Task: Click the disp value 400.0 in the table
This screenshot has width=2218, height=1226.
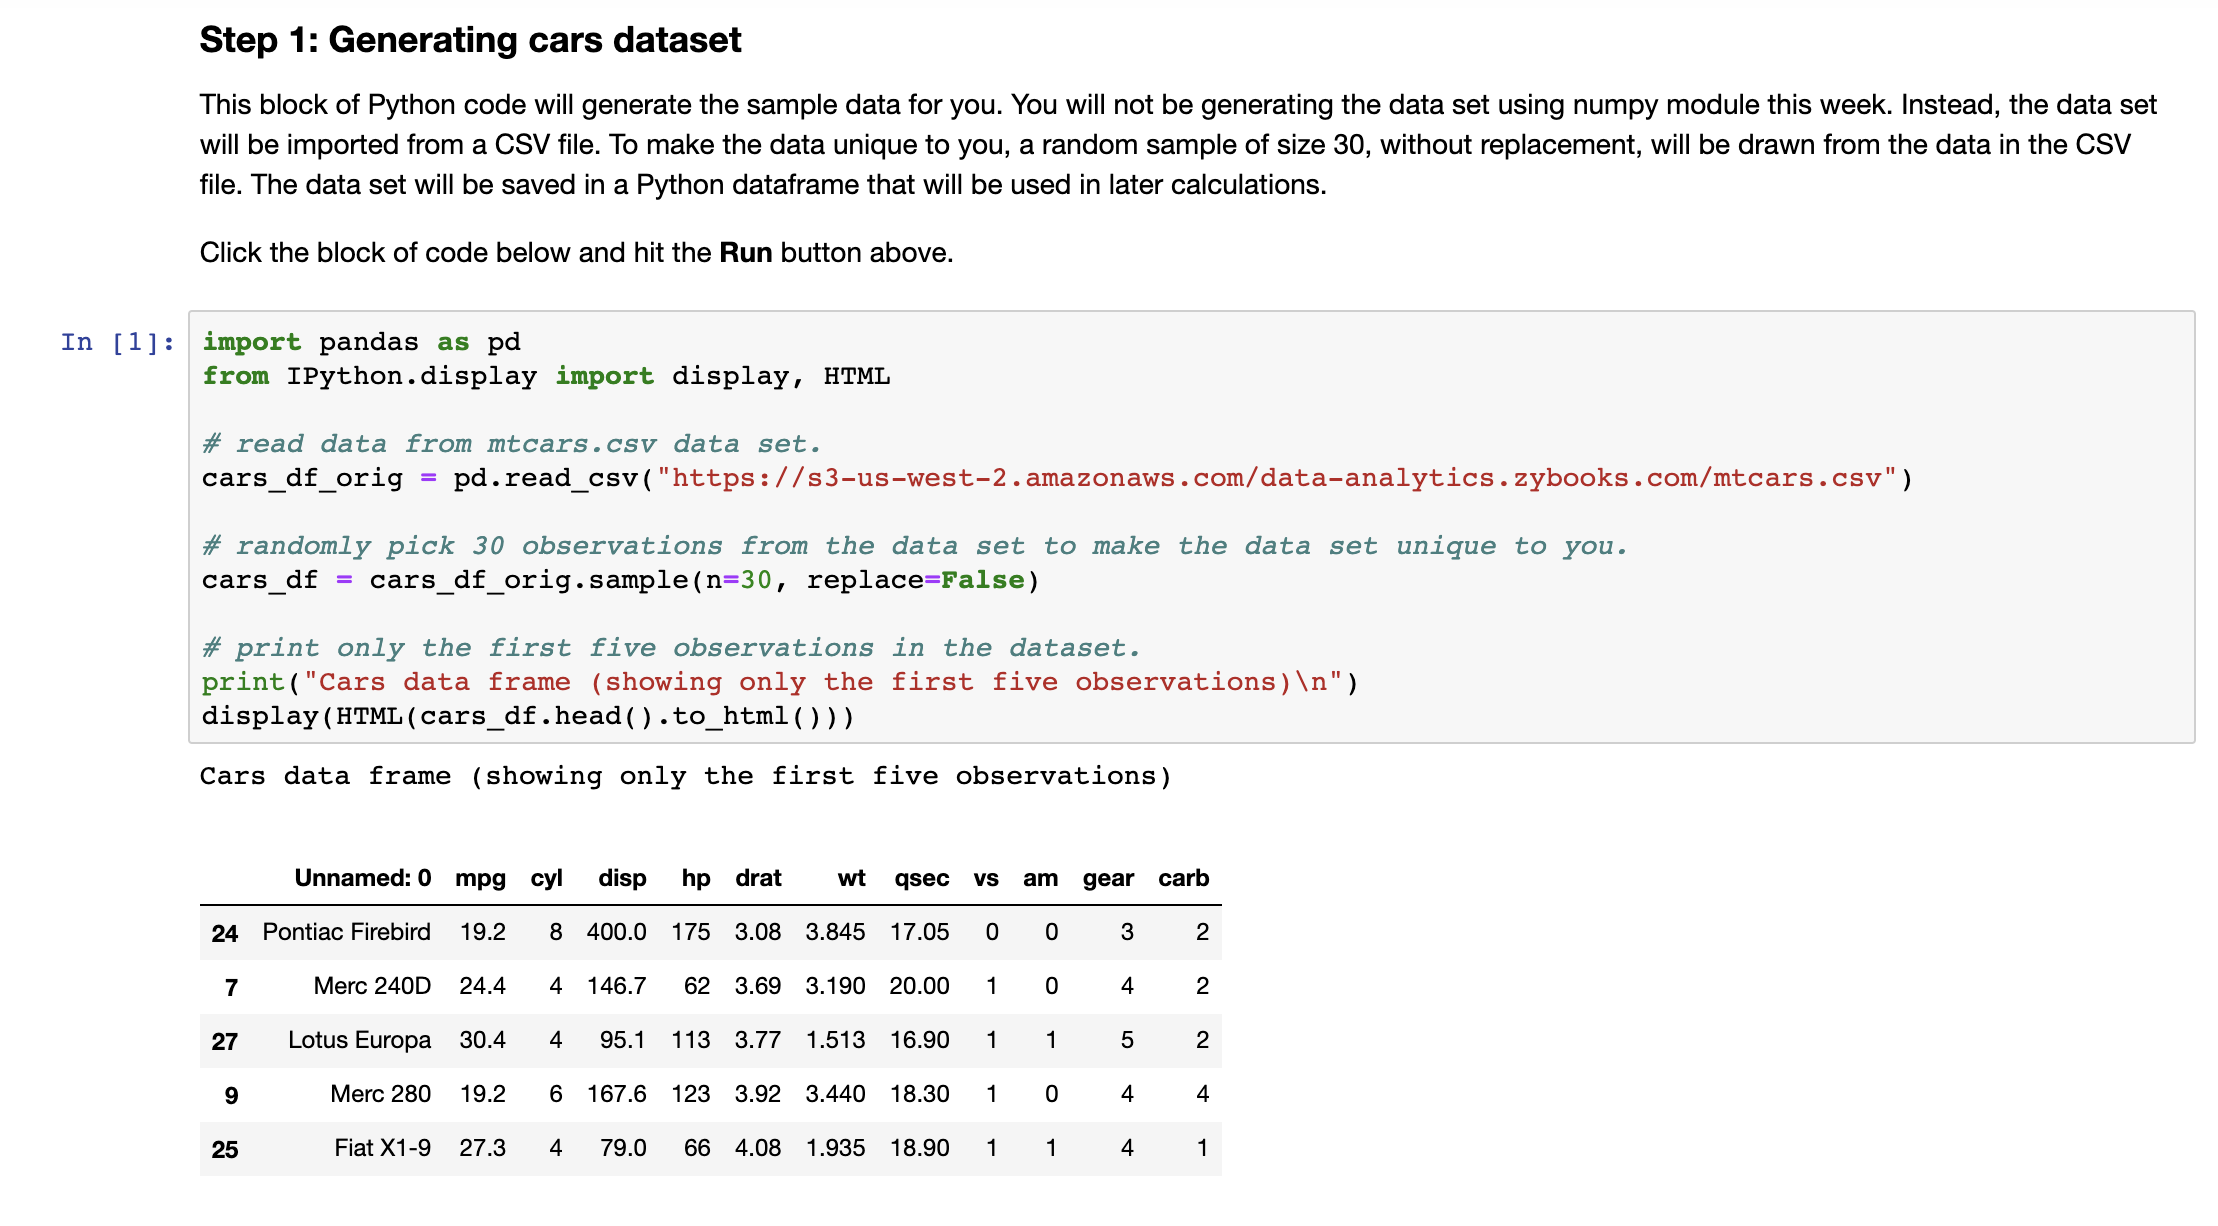Action: [617, 932]
